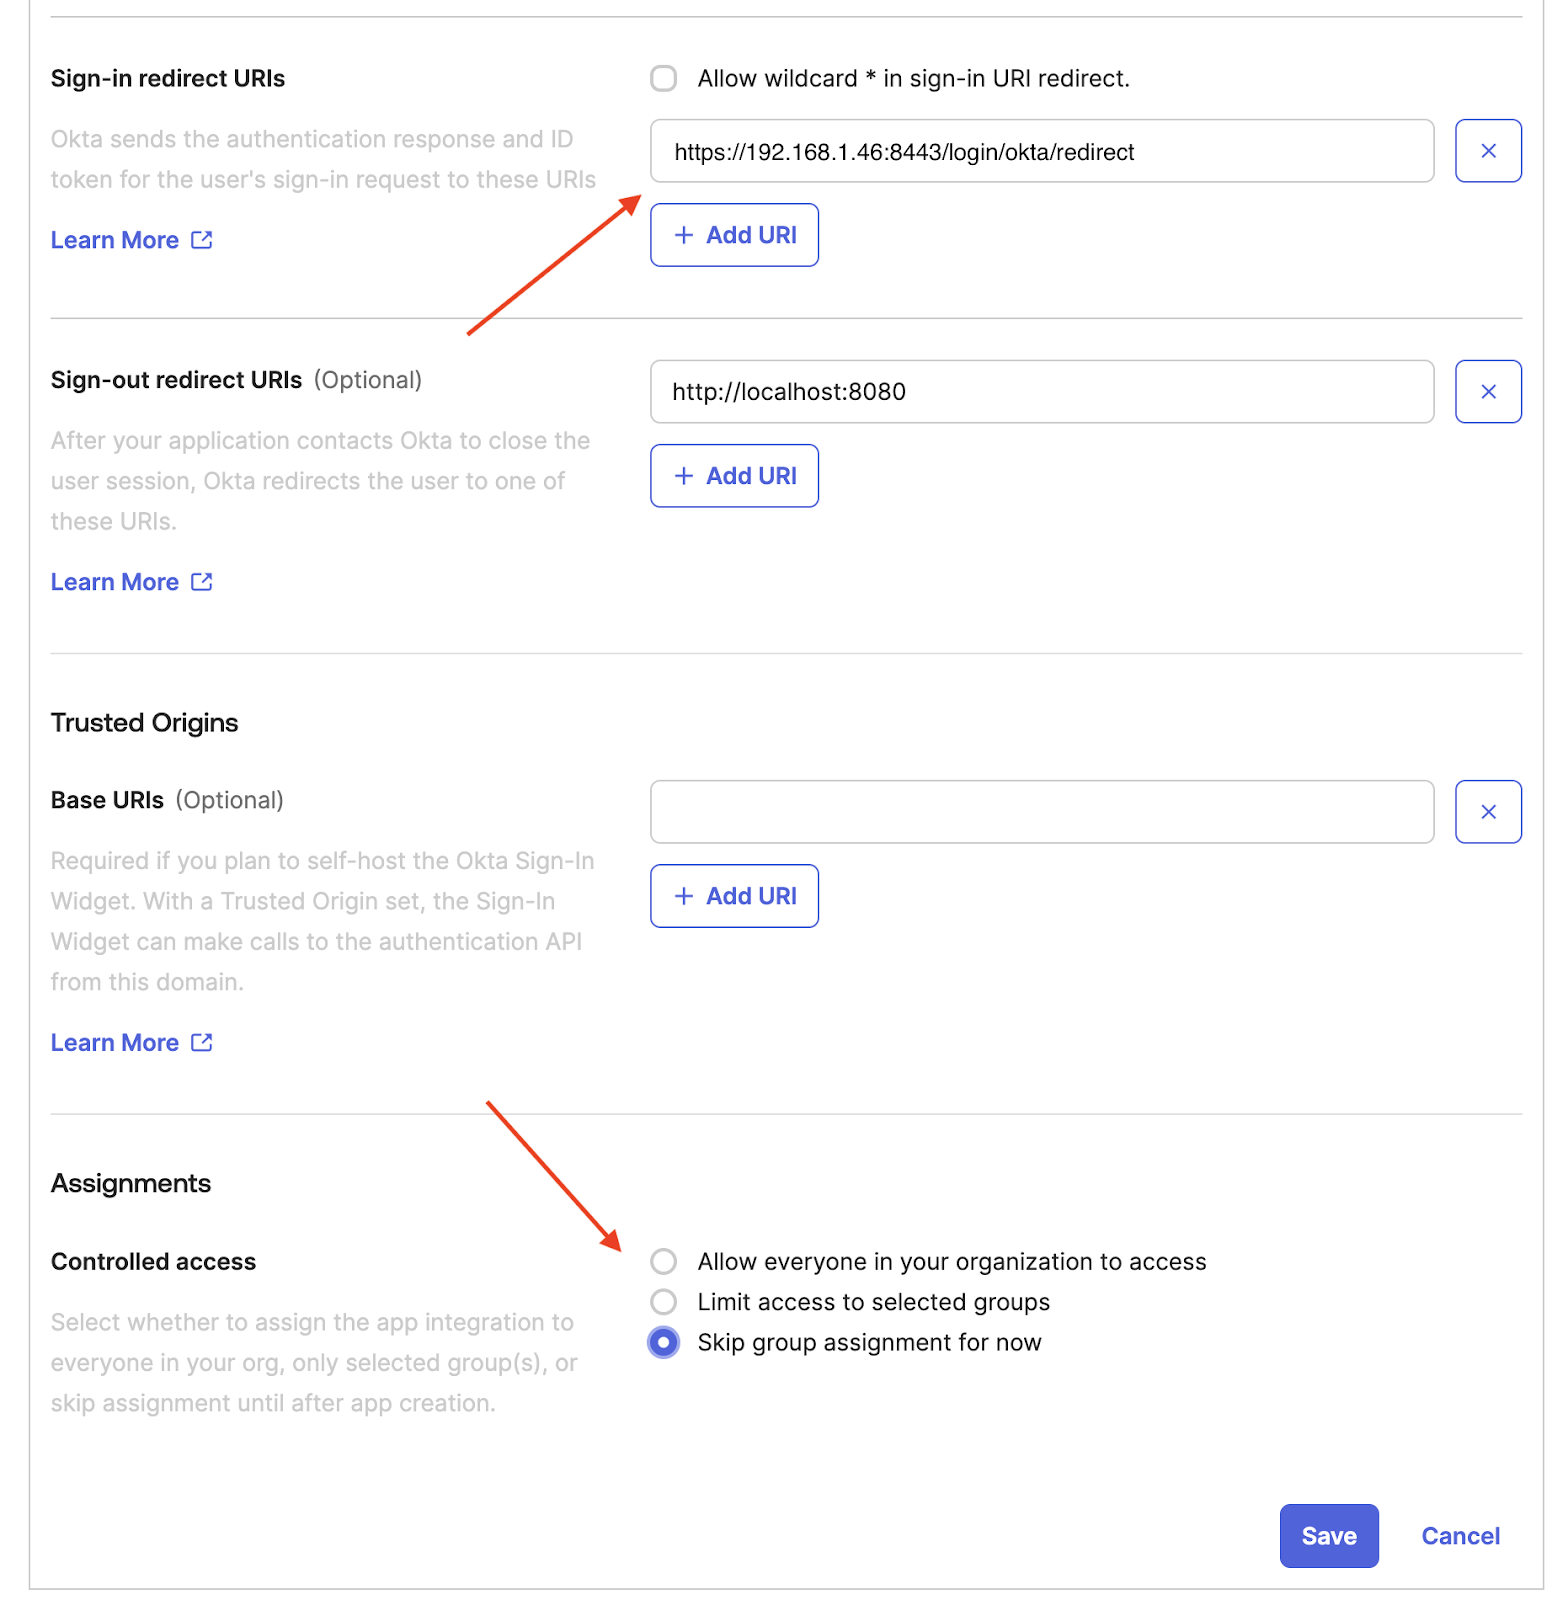Remove the sign-in redirect URI entry
The width and height of the screenshot is (1568, 1600).
click(x=1487, y=151)
